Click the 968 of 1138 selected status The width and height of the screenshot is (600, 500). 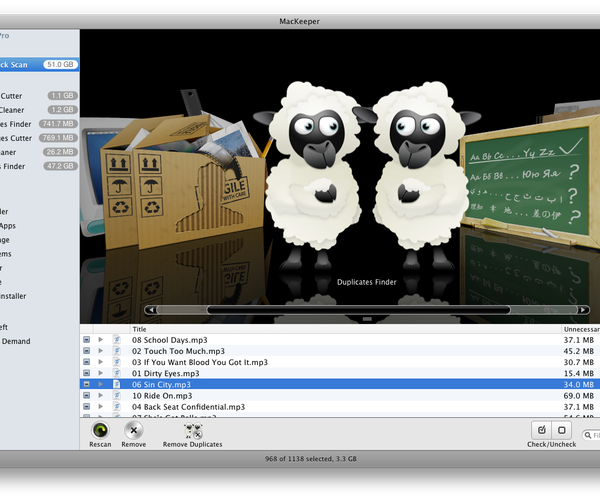[311, 459]
